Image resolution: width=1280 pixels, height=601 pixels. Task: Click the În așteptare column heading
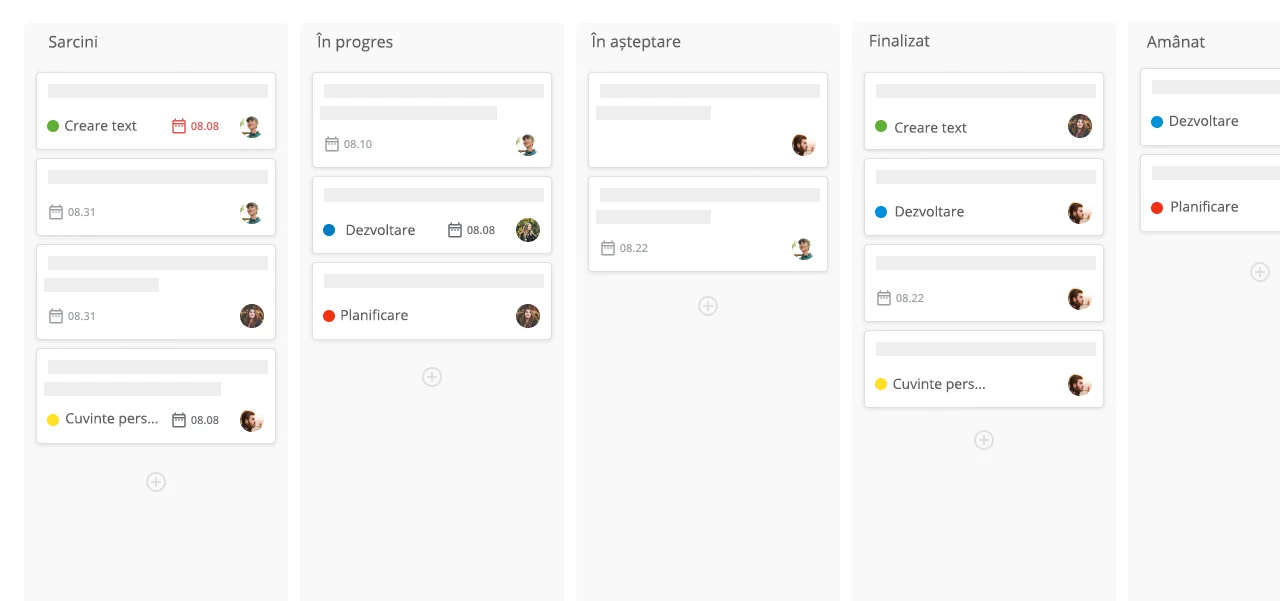636,42
